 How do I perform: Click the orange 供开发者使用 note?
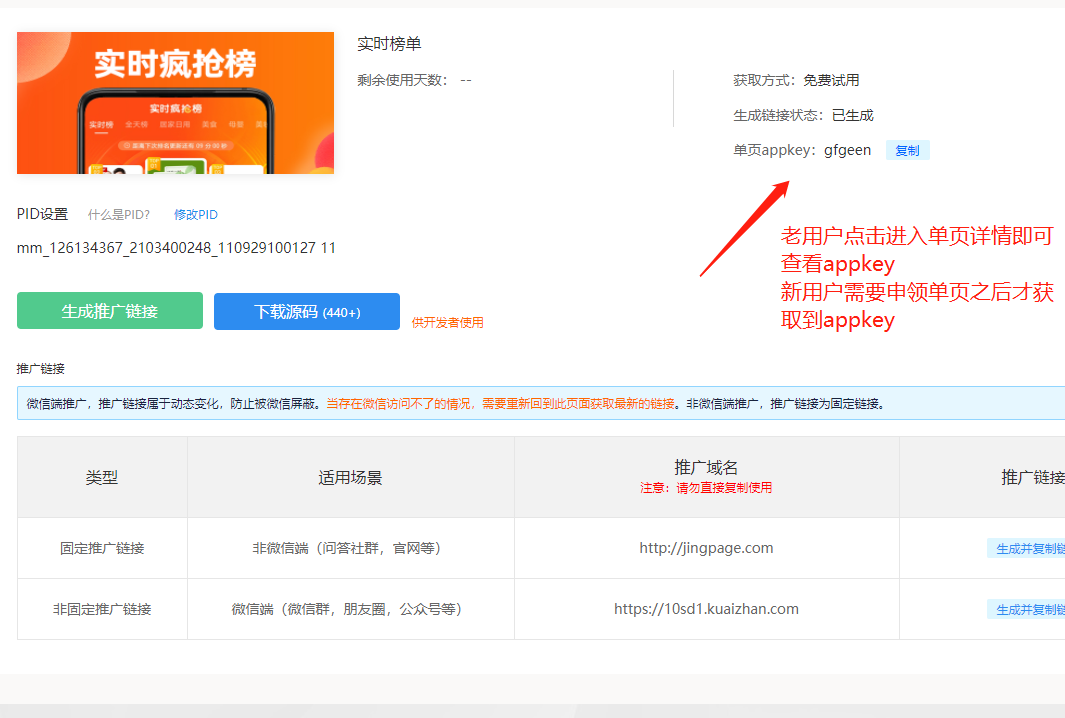tap(447, 322)
